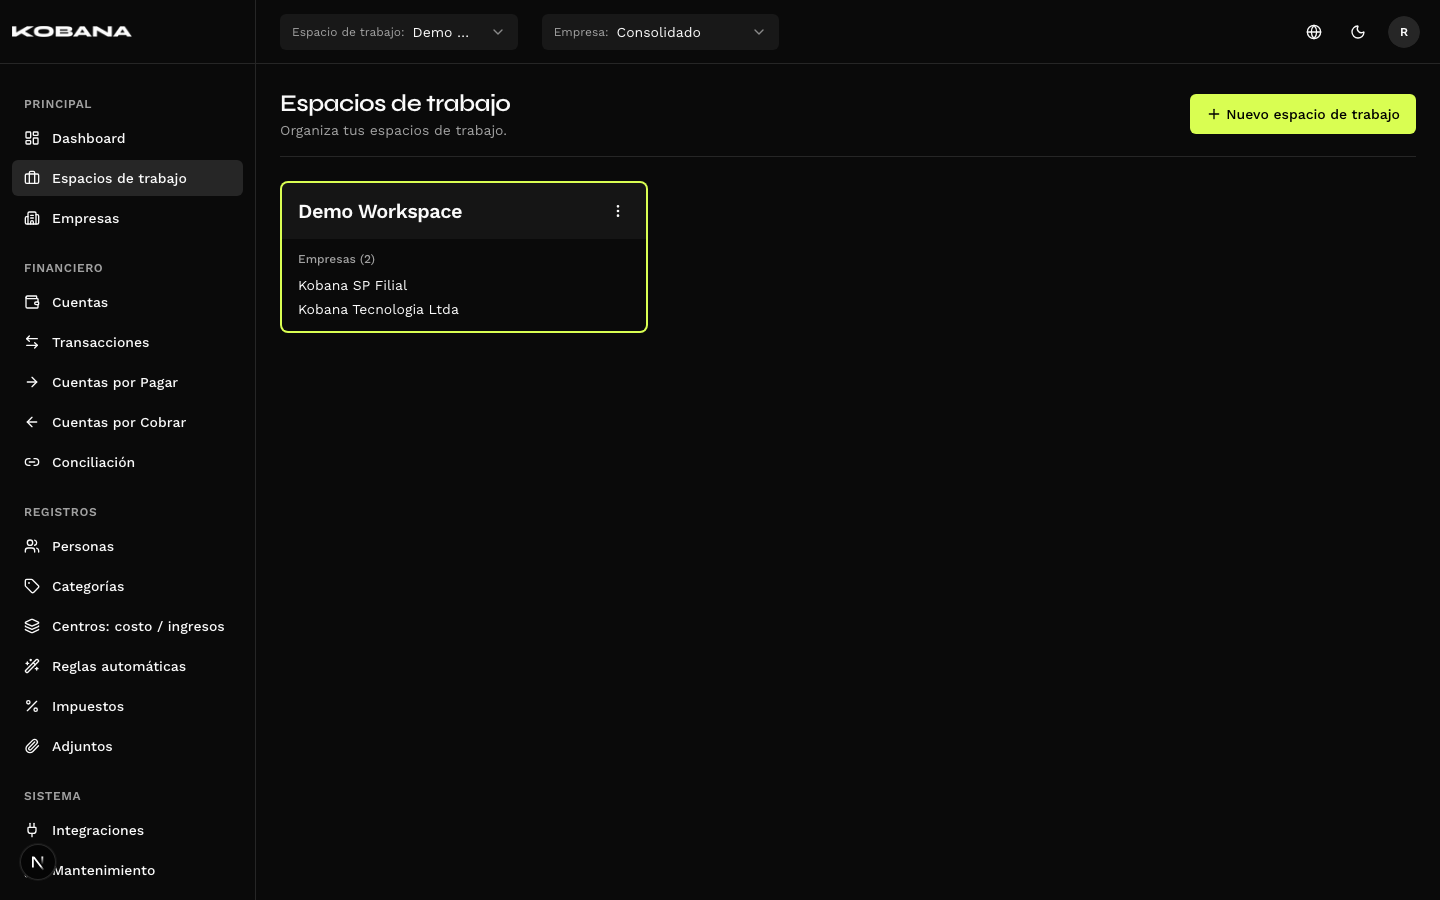Navigate to Impuestos
Image resolution: width=1440 pixels, height=900 pixels.
pos(127,706)
